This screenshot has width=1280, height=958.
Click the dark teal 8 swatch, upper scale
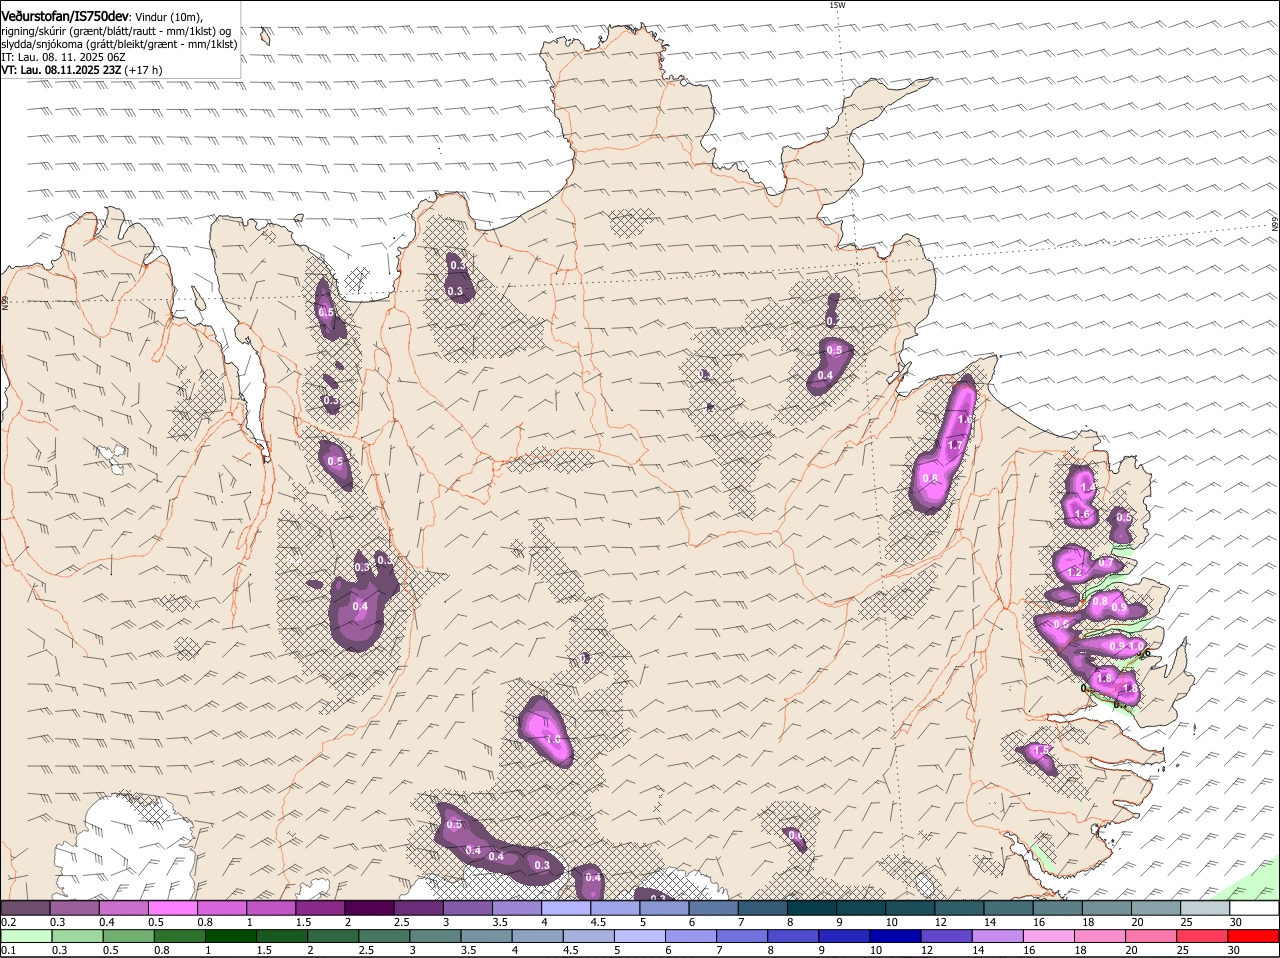[812, 908]
